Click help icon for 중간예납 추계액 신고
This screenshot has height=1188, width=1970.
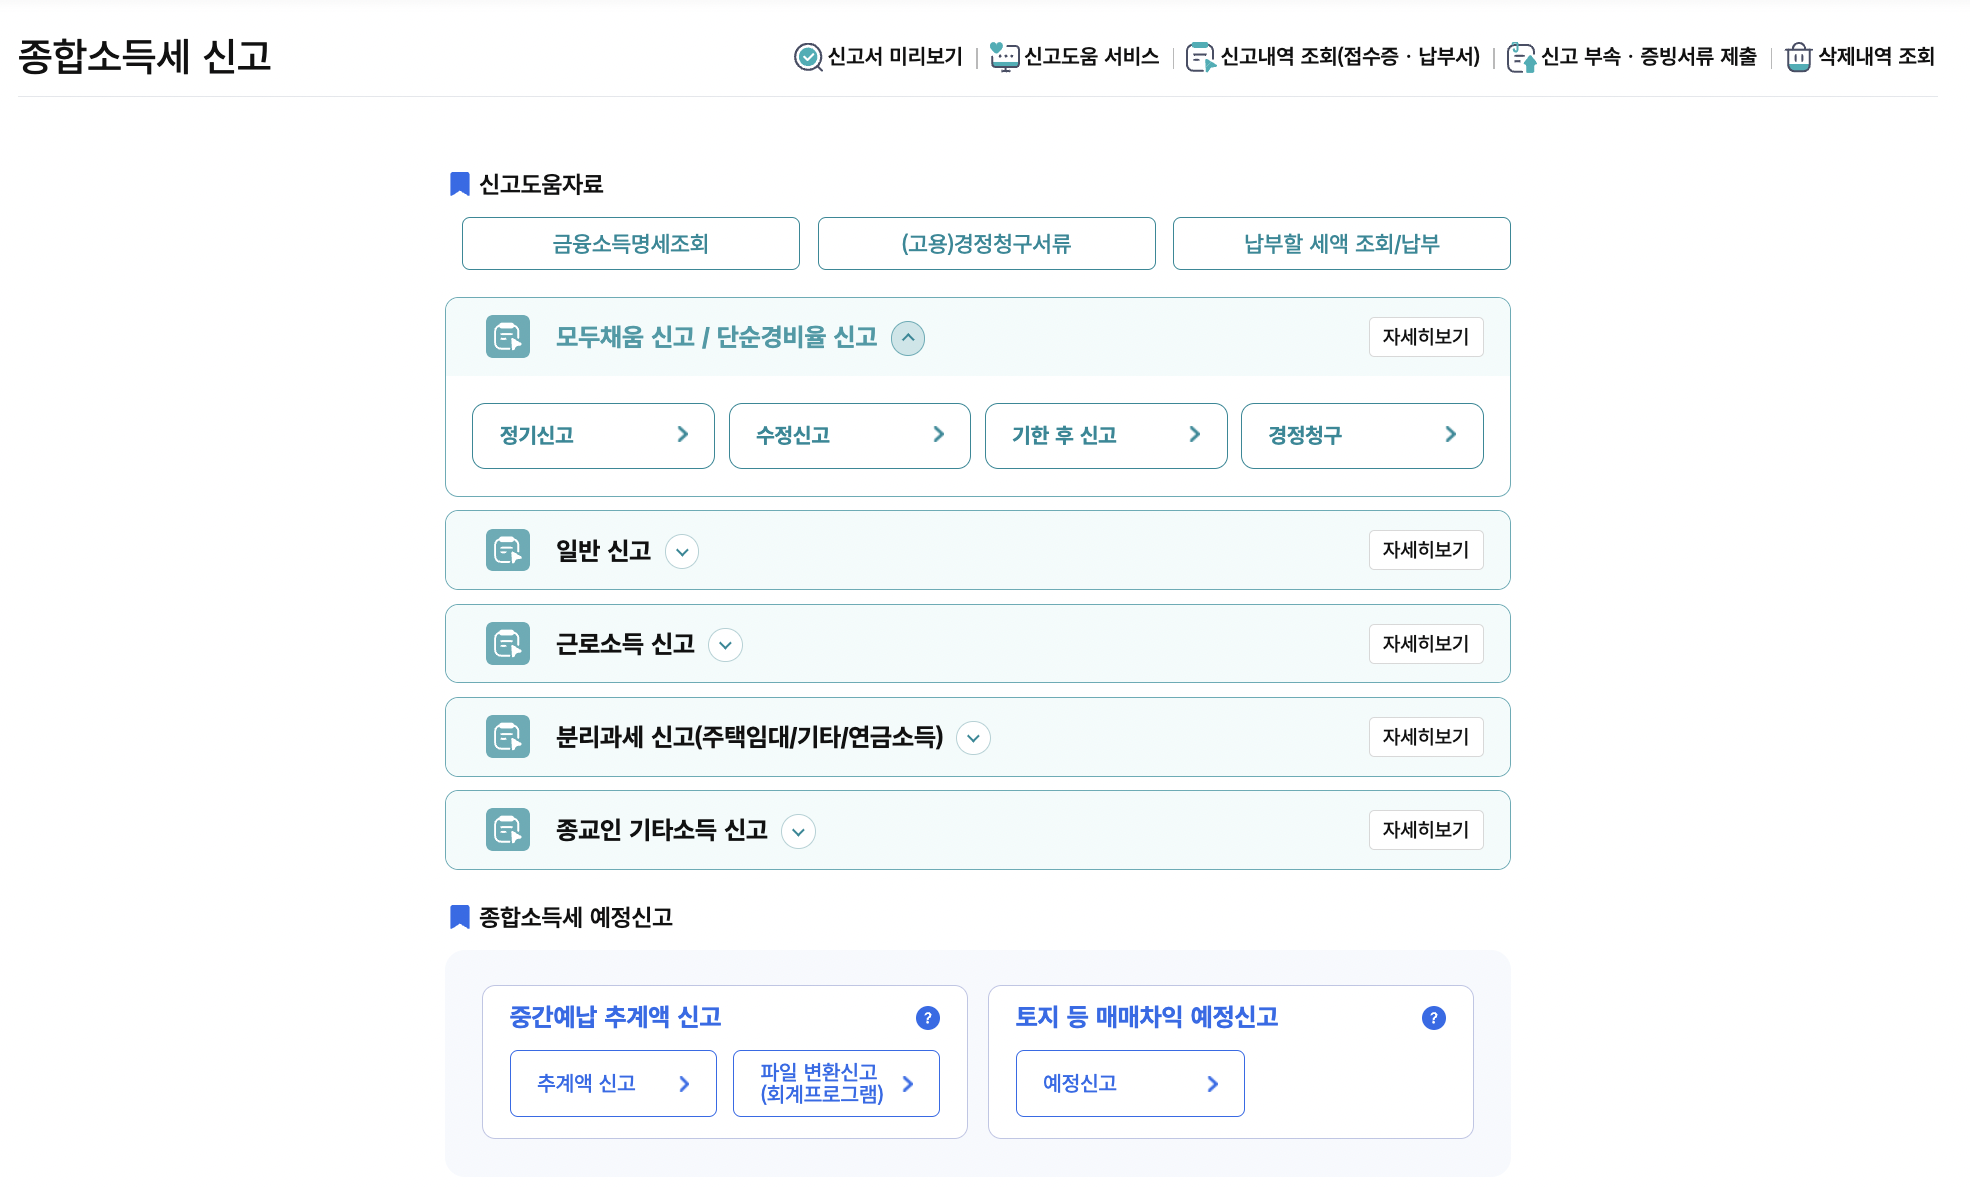927,1018
